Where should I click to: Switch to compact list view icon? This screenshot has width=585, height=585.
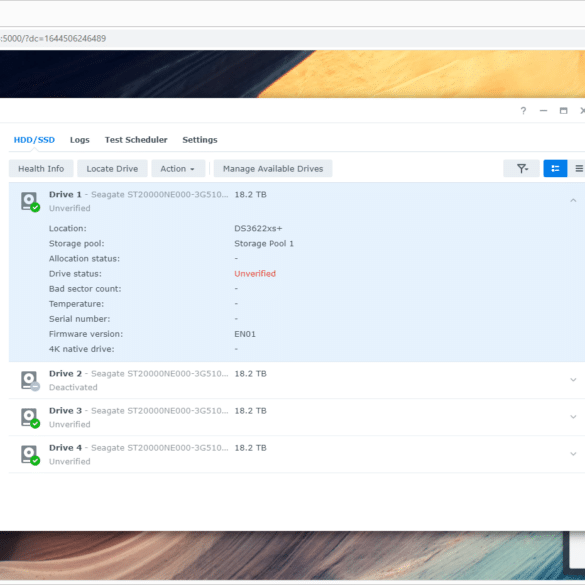coord(578,169)
